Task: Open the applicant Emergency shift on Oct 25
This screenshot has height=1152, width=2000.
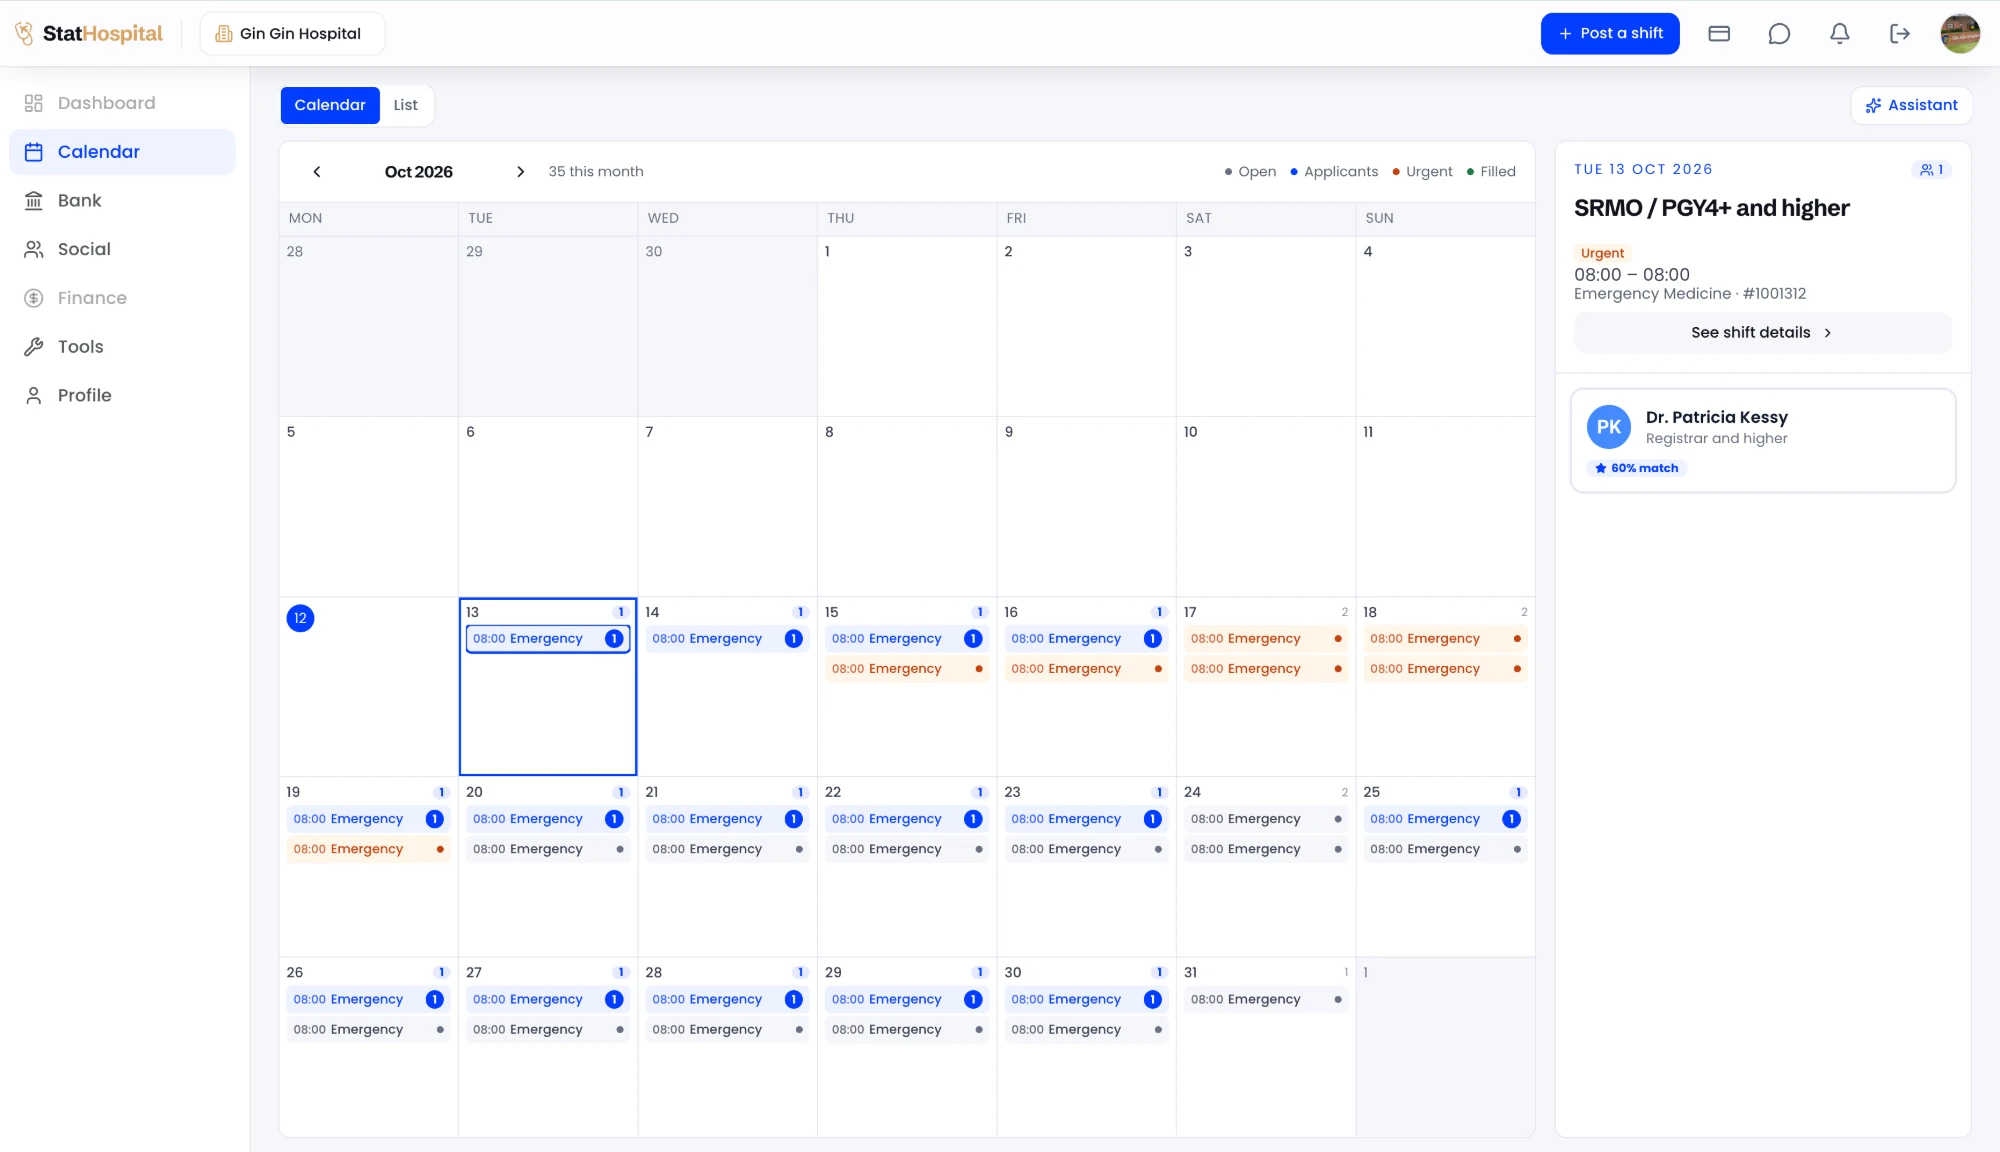Action: (x=1445, y=819)
